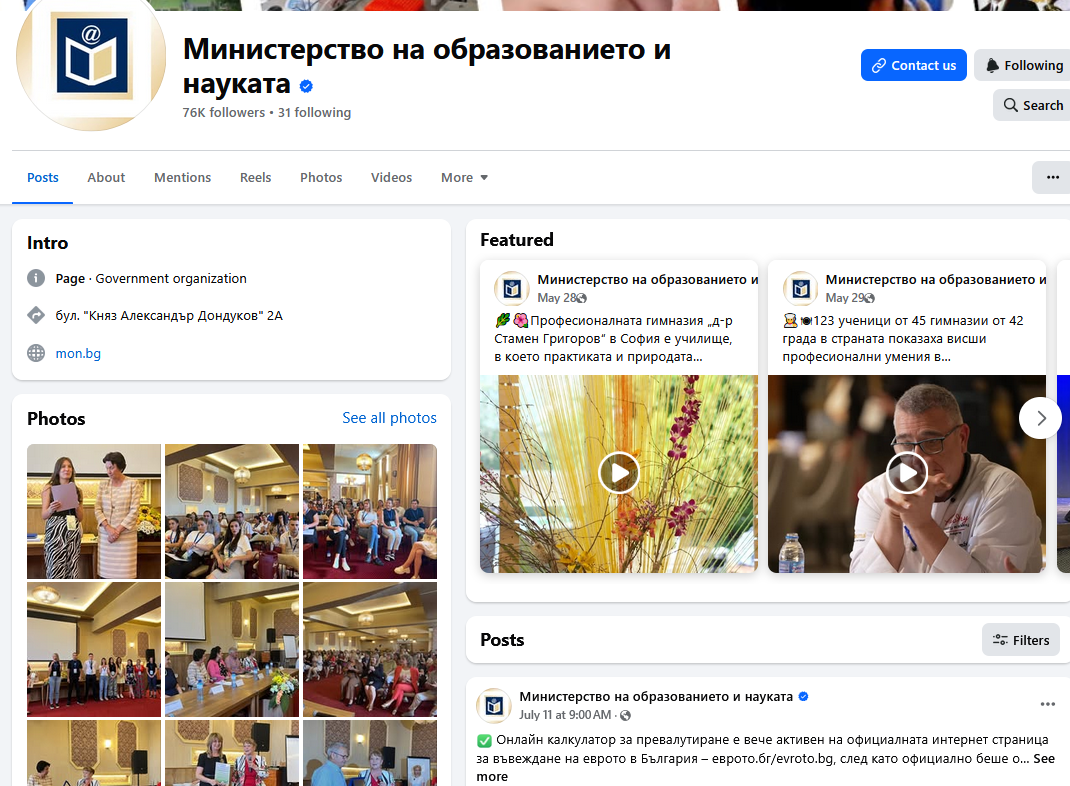Click avatar on the July 11 post
The width and height of the screenshot is (1070, 786).
[494, 705]
